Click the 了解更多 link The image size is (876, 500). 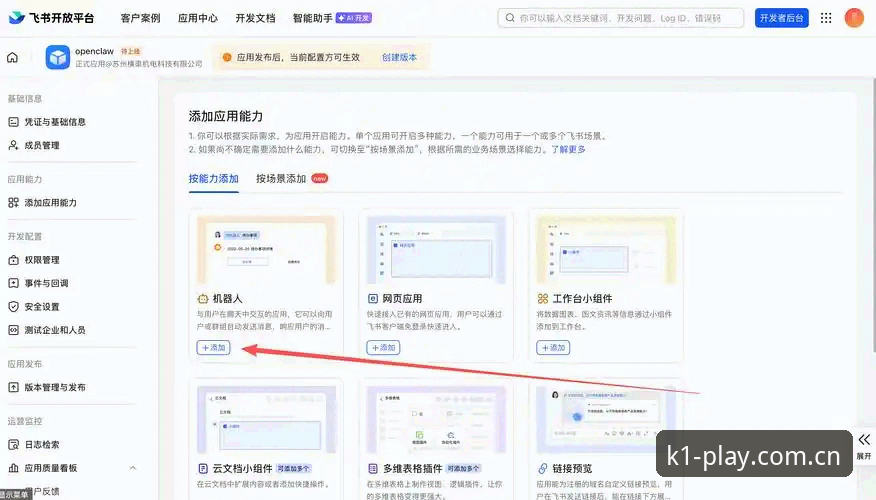coord(568,149)
